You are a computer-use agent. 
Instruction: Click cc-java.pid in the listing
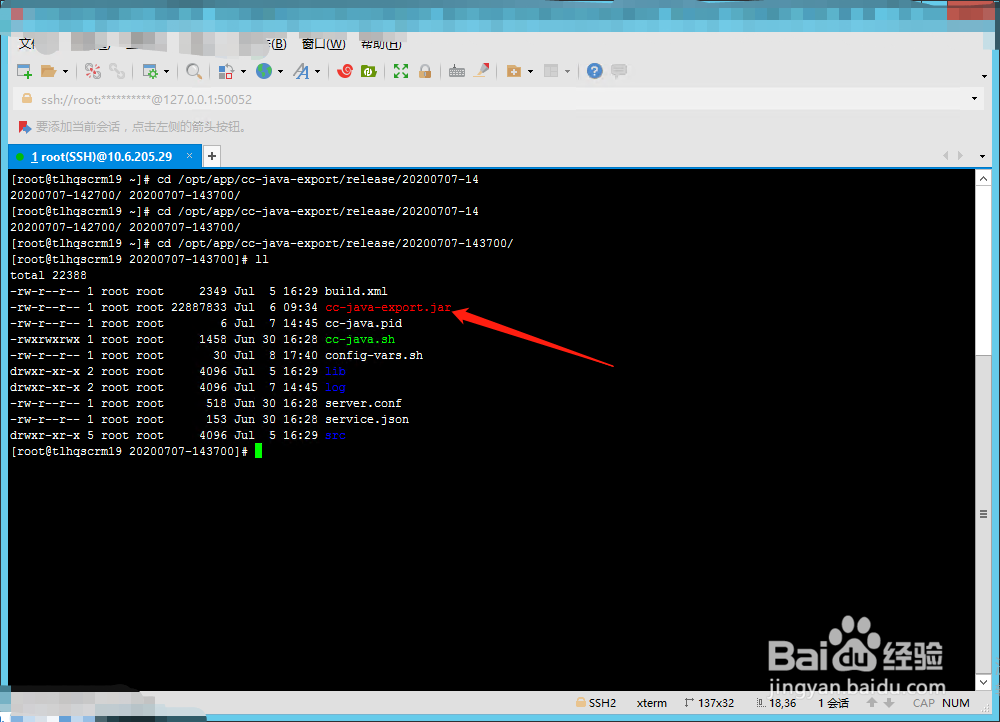click(364, 323)
